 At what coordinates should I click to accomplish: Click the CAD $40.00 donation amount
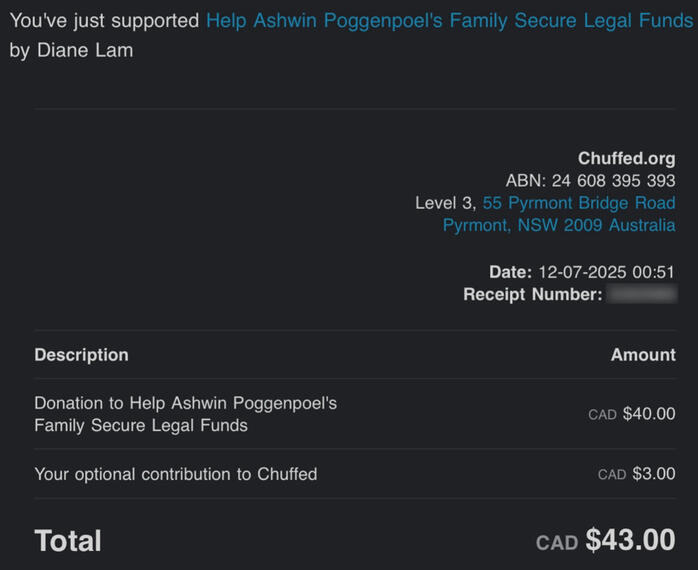[x=632, y=414]
